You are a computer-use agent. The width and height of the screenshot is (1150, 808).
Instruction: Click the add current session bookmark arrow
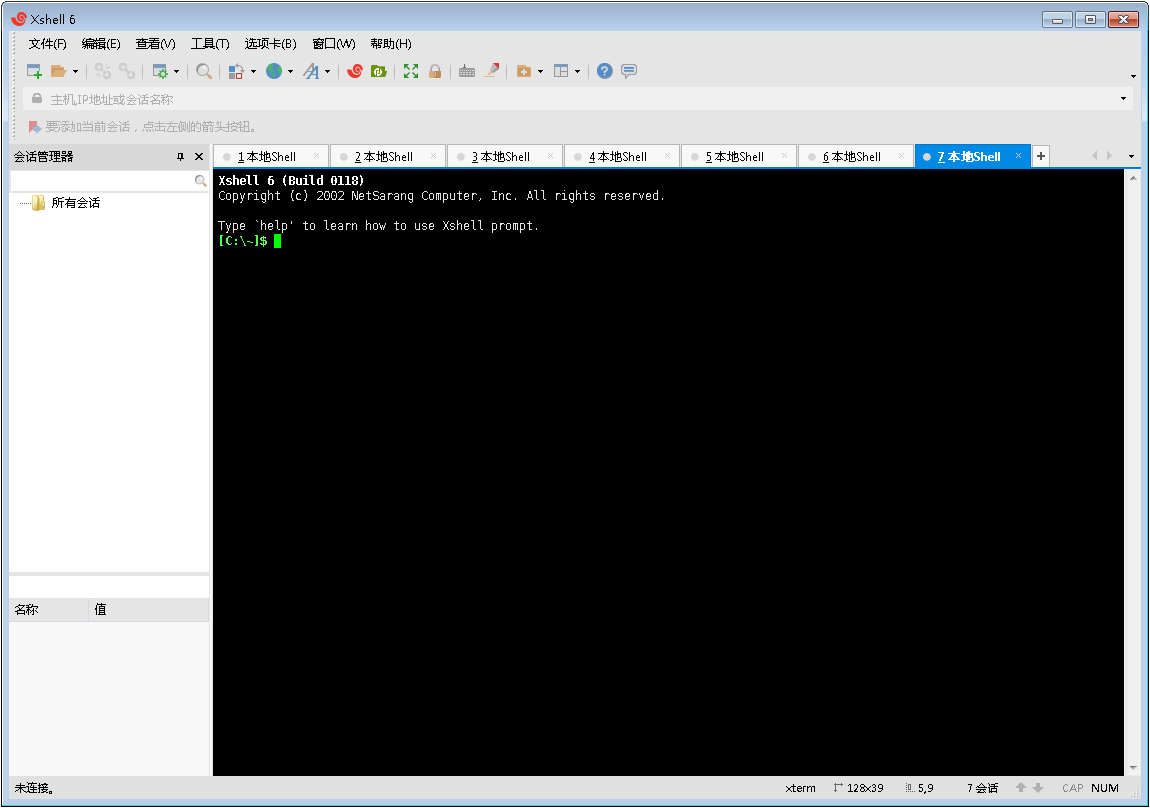(x=34, y=127)
